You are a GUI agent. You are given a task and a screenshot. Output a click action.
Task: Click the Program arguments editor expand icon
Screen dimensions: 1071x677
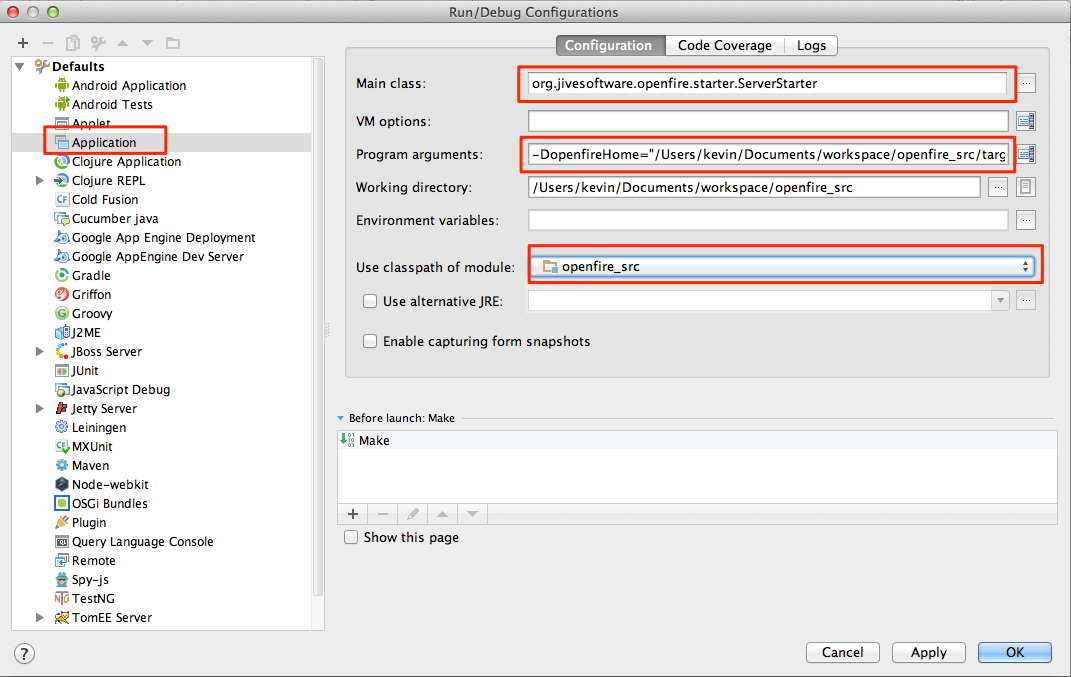coord(1025,156)
